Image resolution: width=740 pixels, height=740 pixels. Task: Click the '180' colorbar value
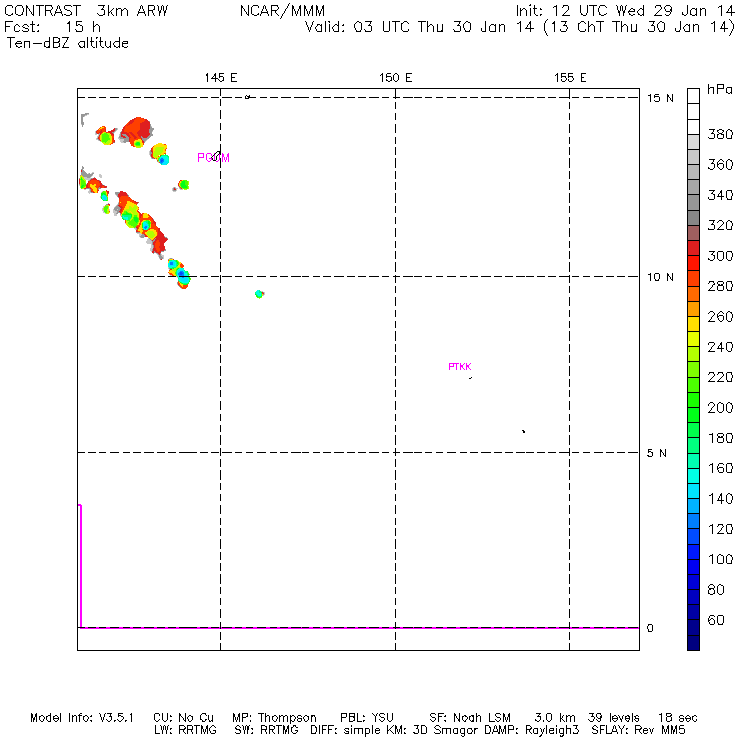tap(720, 438)
